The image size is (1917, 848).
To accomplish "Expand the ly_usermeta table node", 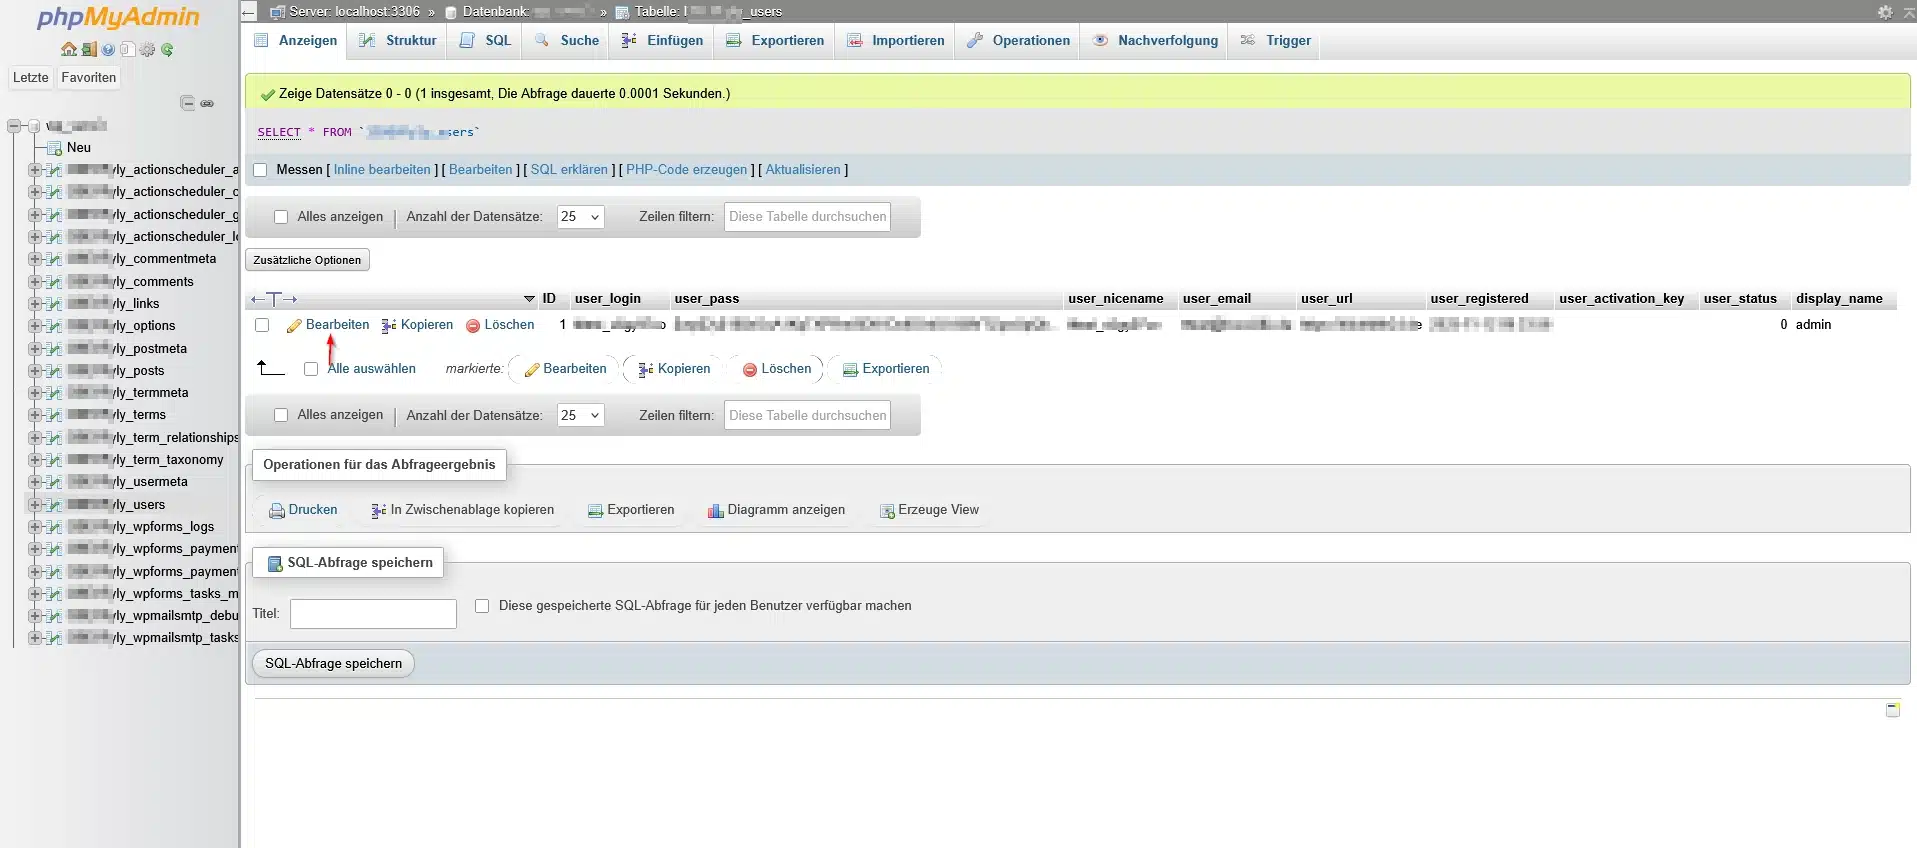I will [x=35, y=482].
